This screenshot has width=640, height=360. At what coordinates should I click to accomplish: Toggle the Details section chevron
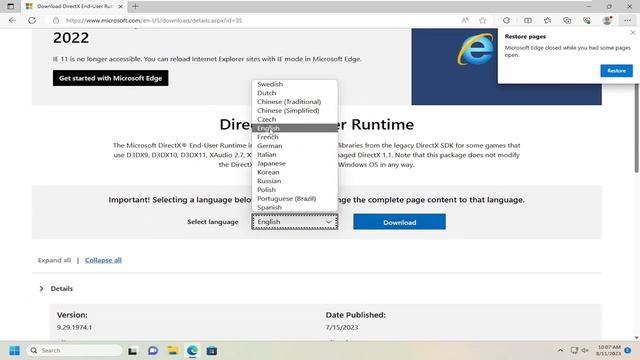tap(41, 289)
